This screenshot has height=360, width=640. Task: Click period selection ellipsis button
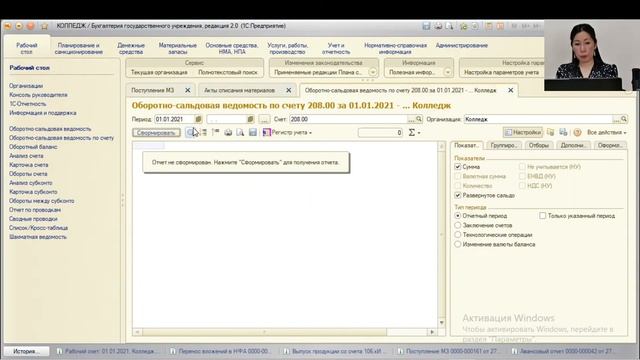(x=264, y=119)
